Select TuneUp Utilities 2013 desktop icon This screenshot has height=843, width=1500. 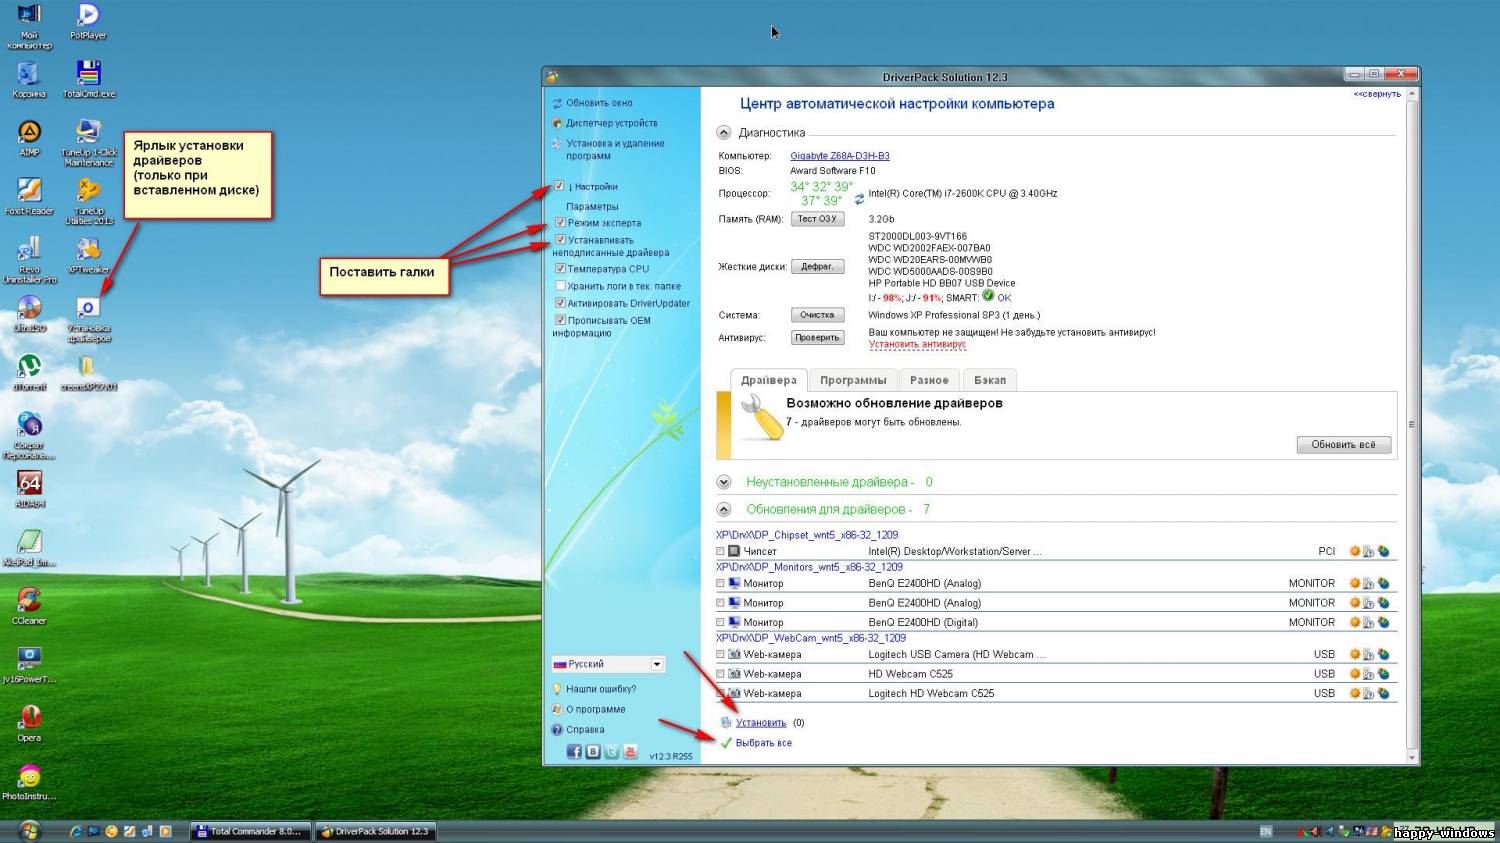[89, 201]
